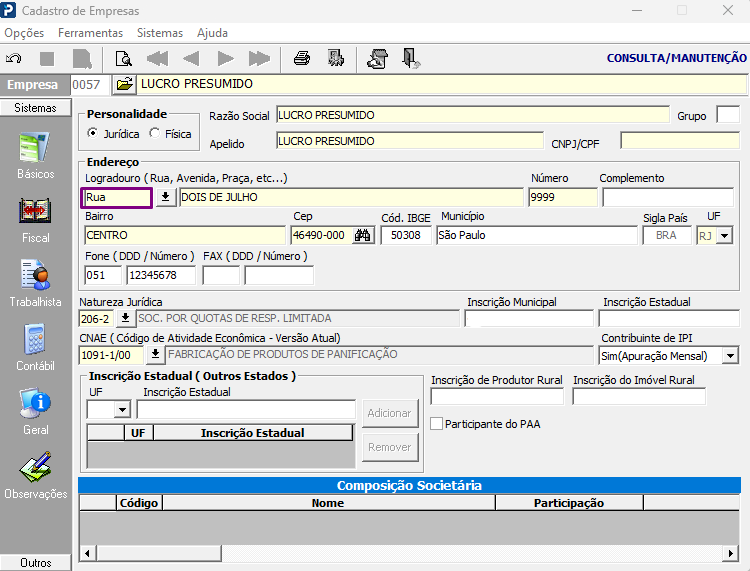Select the Jurídica radio button
The image size is (750, 571).
click(92, 133)
